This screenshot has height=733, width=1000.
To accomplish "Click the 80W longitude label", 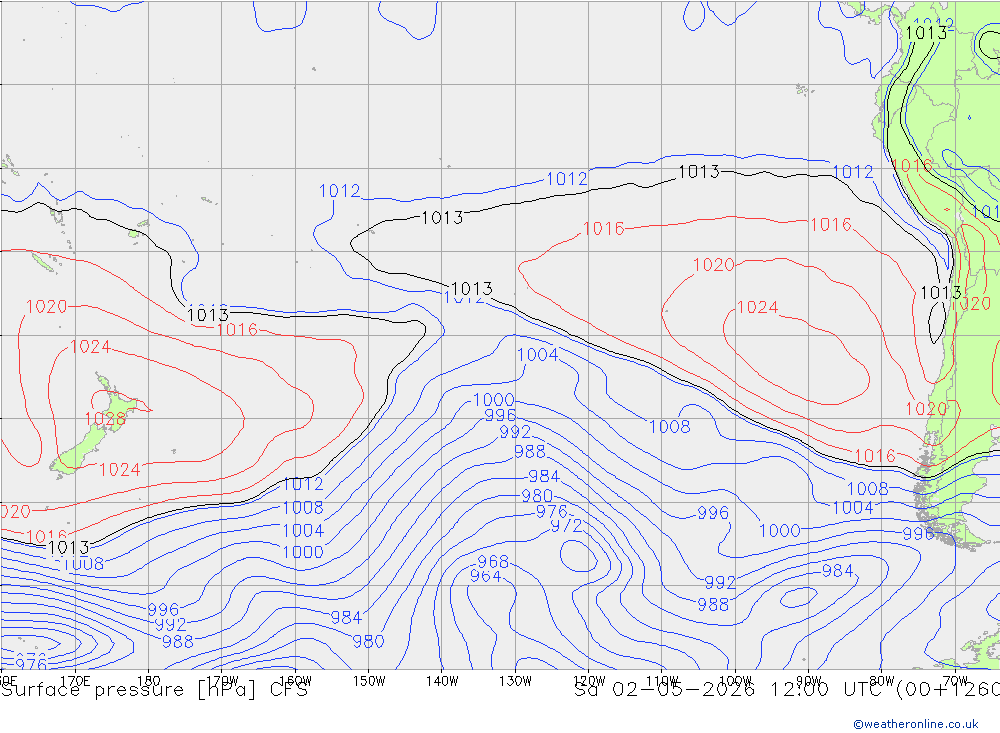I will [882, 681].
